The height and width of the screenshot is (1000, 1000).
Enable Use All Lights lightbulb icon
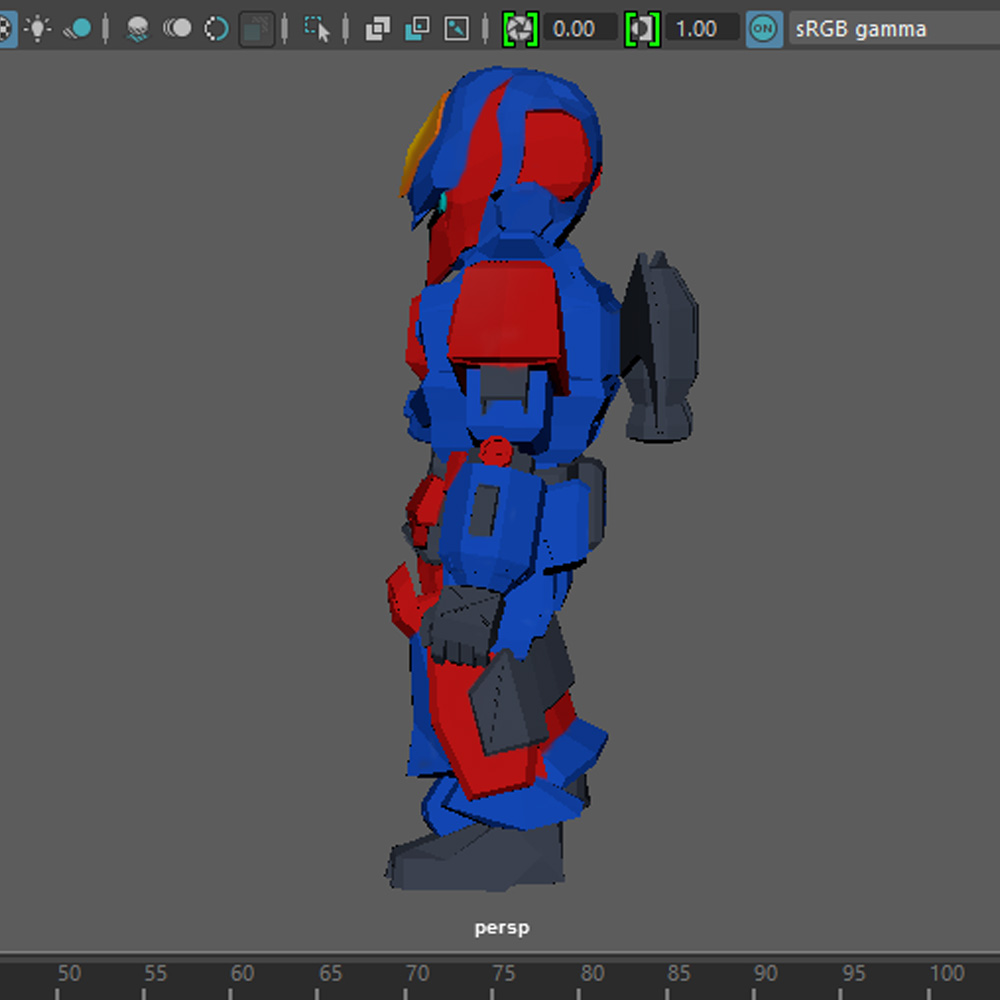[x=39, y=28]
